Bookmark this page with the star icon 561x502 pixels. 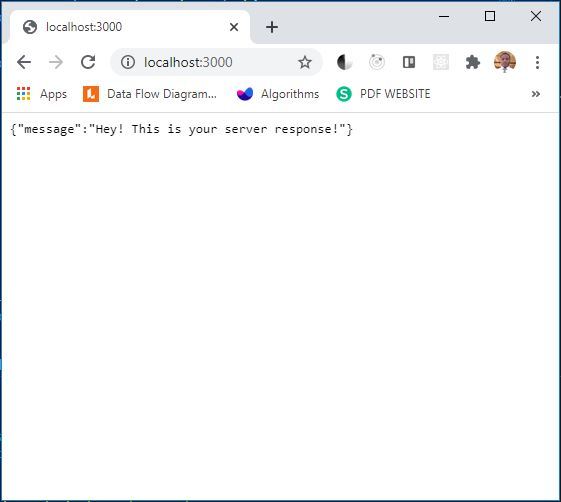304,62
